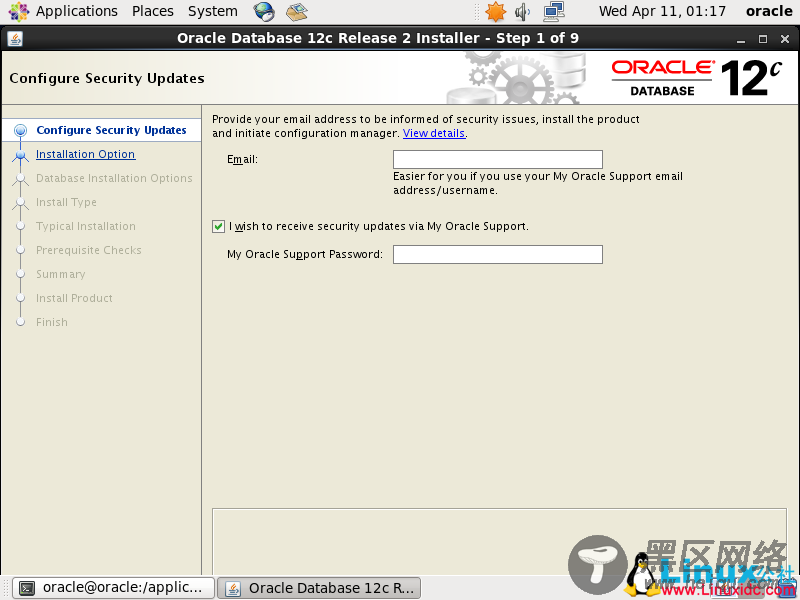This screenshot has width=800, height=600.
Task: Click the Java installer window menu icon
Action: point(15,39)
